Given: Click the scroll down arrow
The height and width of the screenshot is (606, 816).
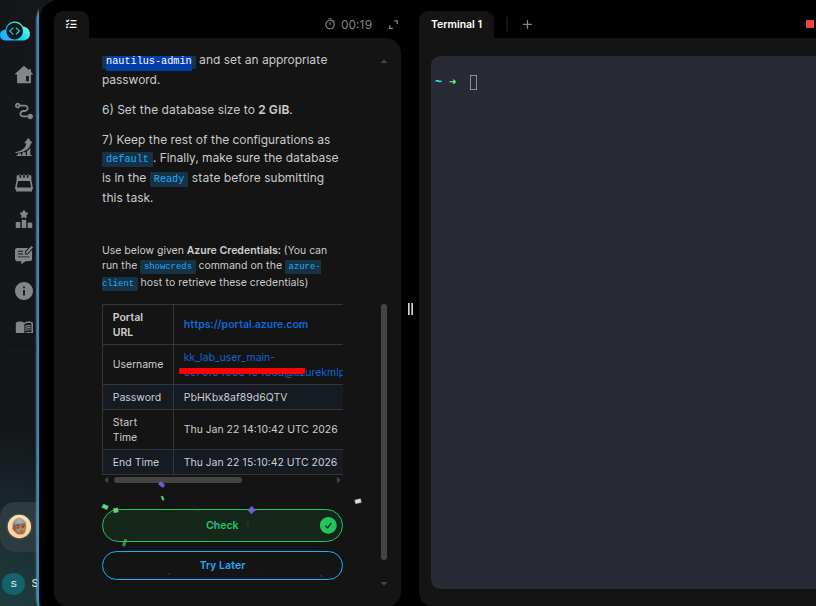Looking at the screenshot, I should click(x=384, y=584).
